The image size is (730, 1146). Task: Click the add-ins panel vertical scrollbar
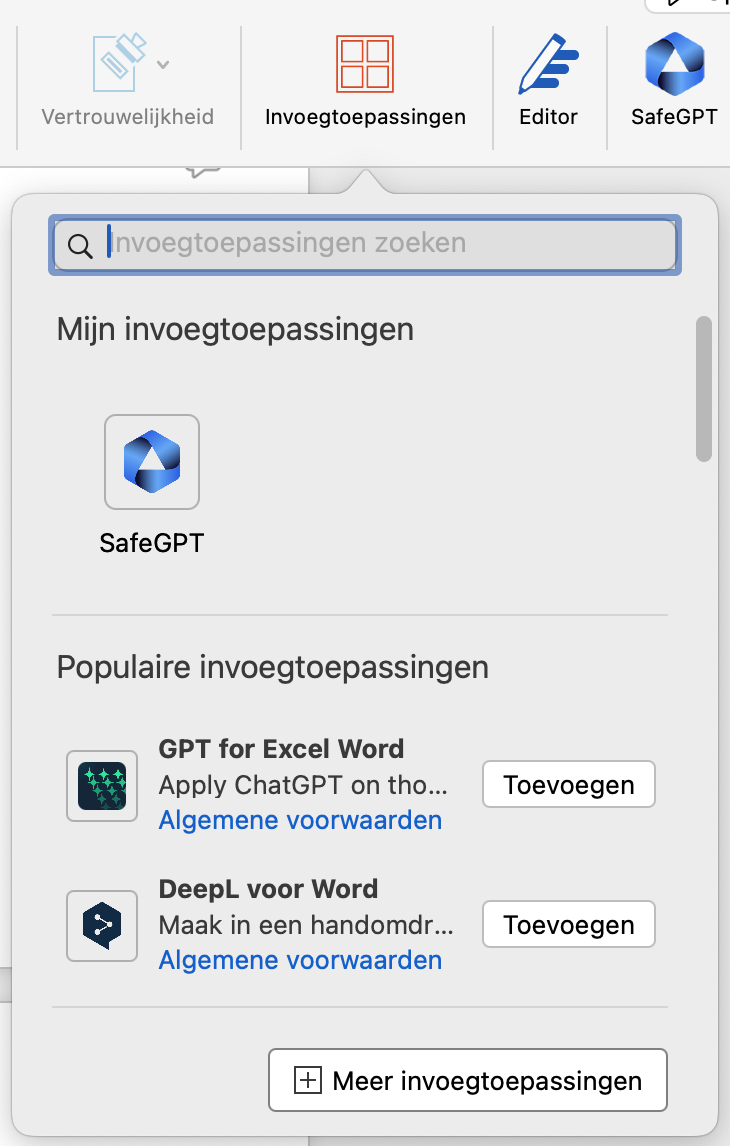coord(704,389)
